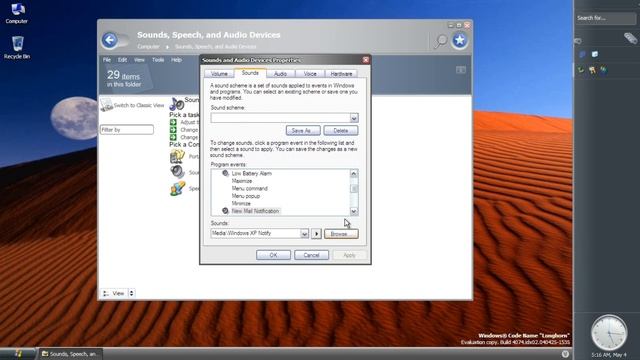Click the Browse button
This screenshot has width=640, height=360.
[x=341, y=233]
